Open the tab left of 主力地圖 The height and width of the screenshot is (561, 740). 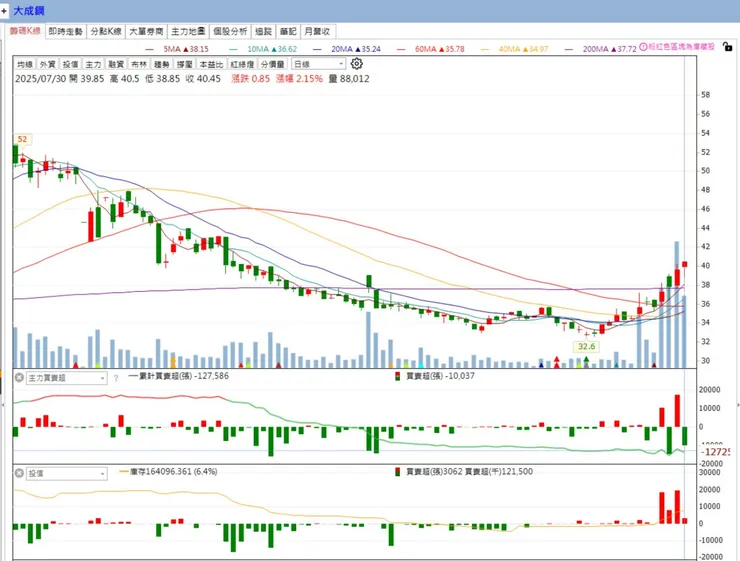[146, 32]
